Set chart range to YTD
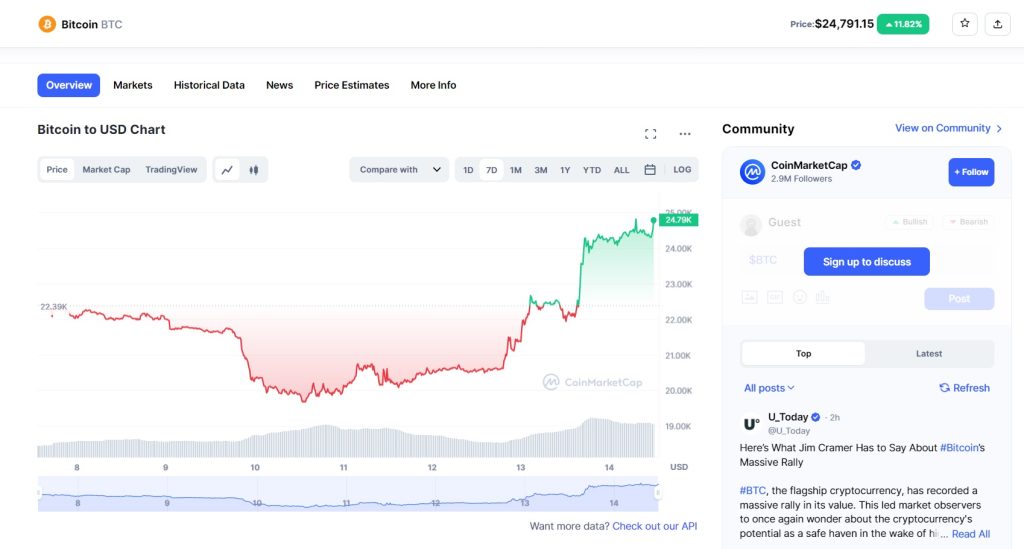1024x549 pixels. [x=592, y=170]
